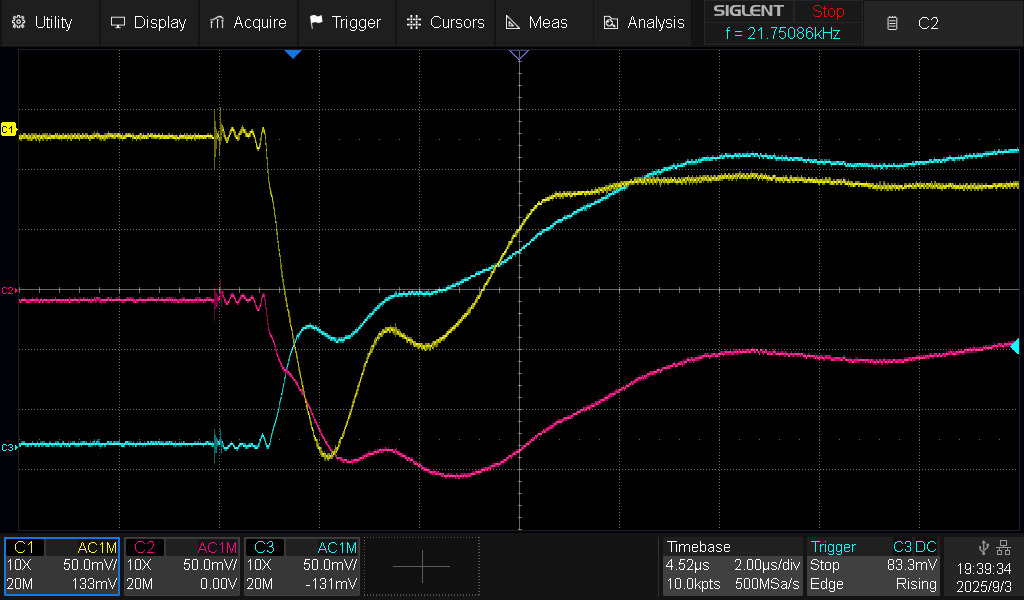Click the clipboard icon beside C2 label
Image resolution: width=1024 pixels, height=600 pixels.
pyautogui.click(x=892, y=23)
